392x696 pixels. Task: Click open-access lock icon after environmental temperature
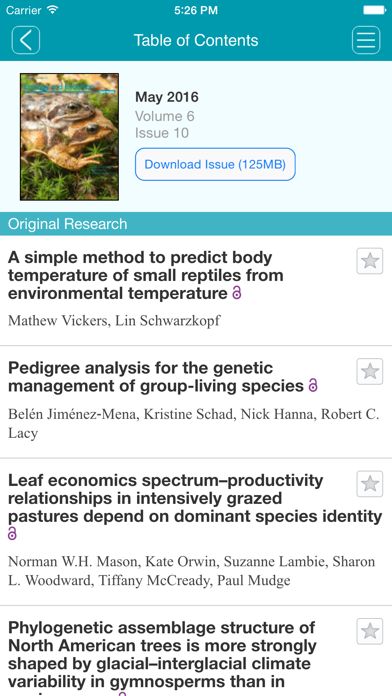pyautogui.click(x=237, y=293)
